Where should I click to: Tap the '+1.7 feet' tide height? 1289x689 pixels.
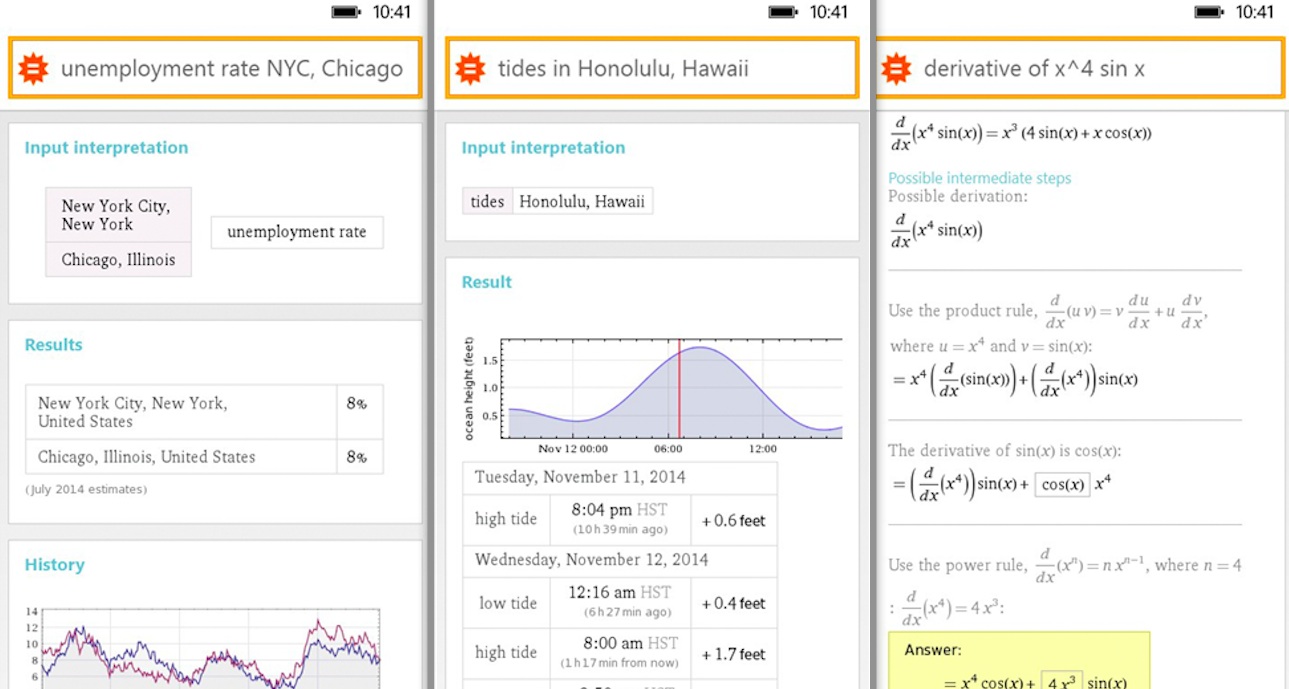click(x=734, y=655)
